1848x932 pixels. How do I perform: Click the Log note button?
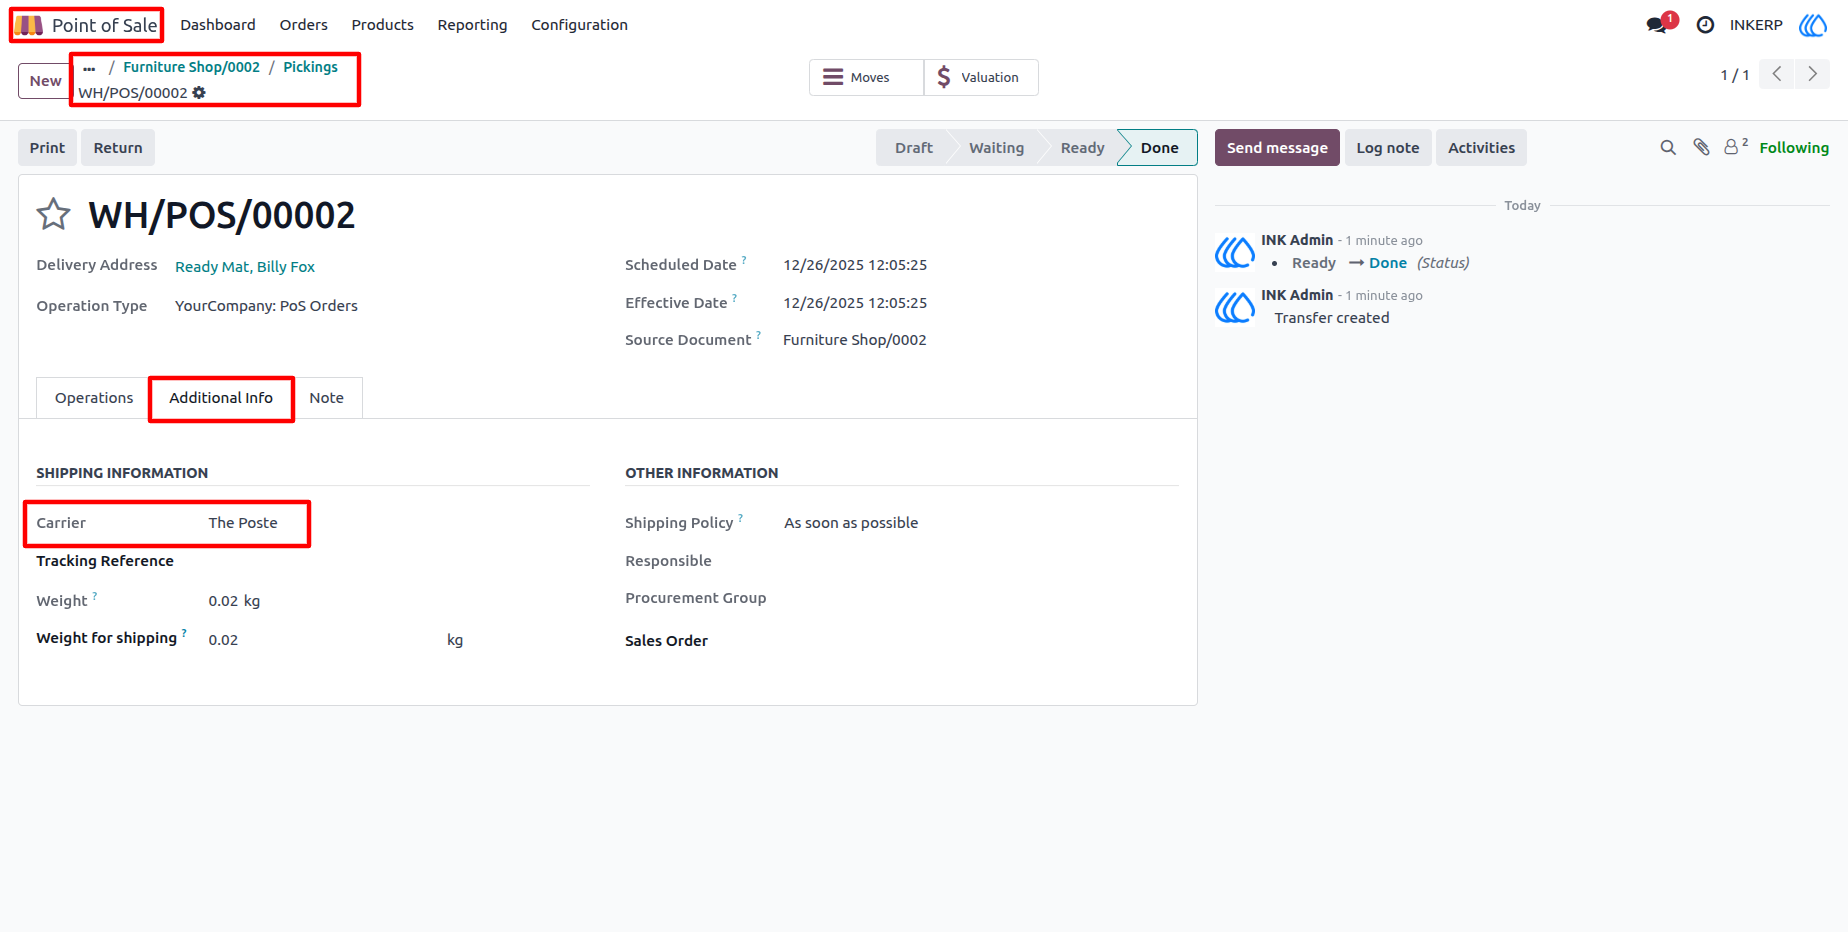(x=1388, y=148)
